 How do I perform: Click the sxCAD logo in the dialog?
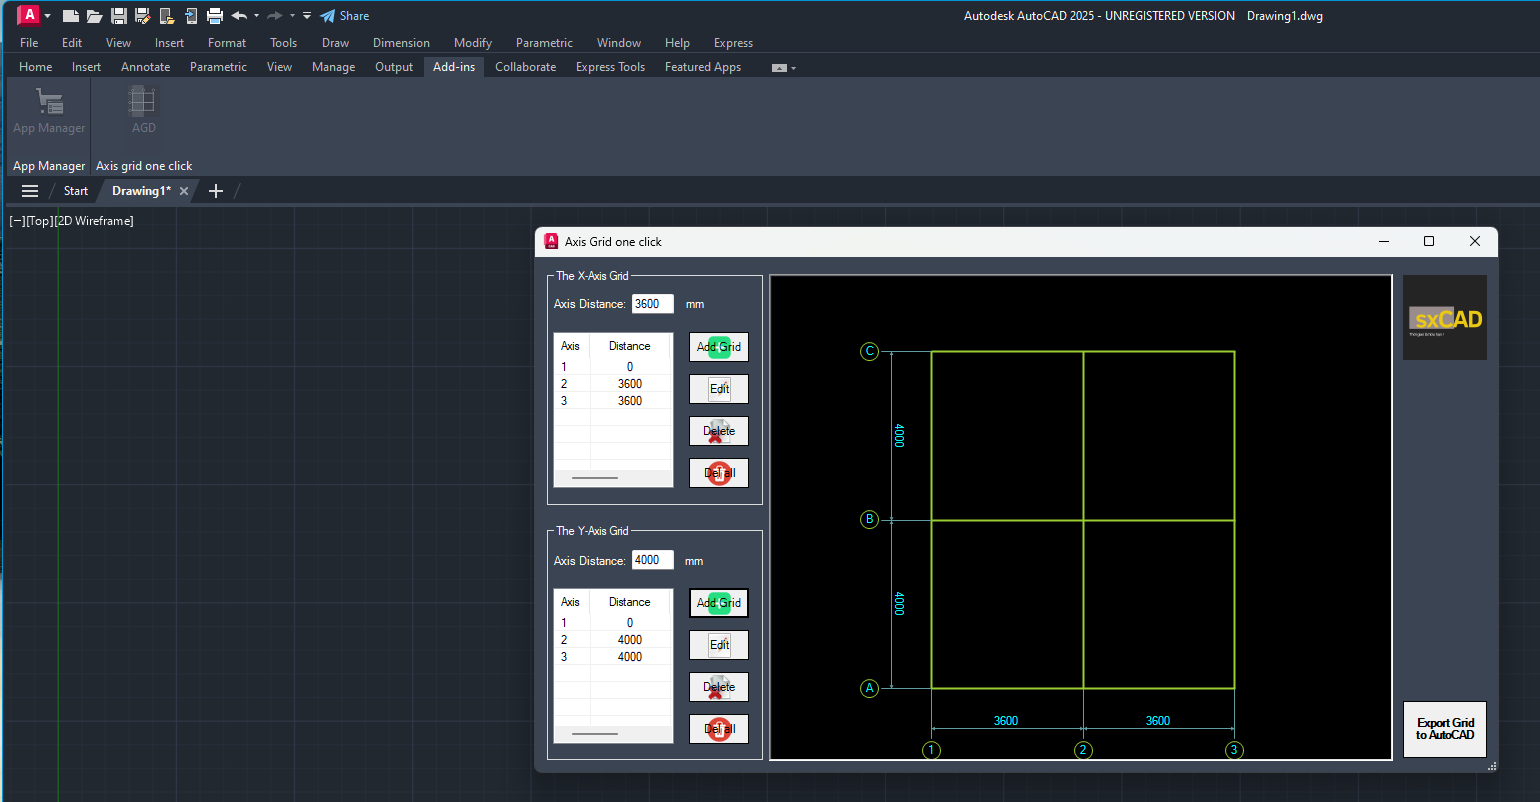click(1445, 318)
